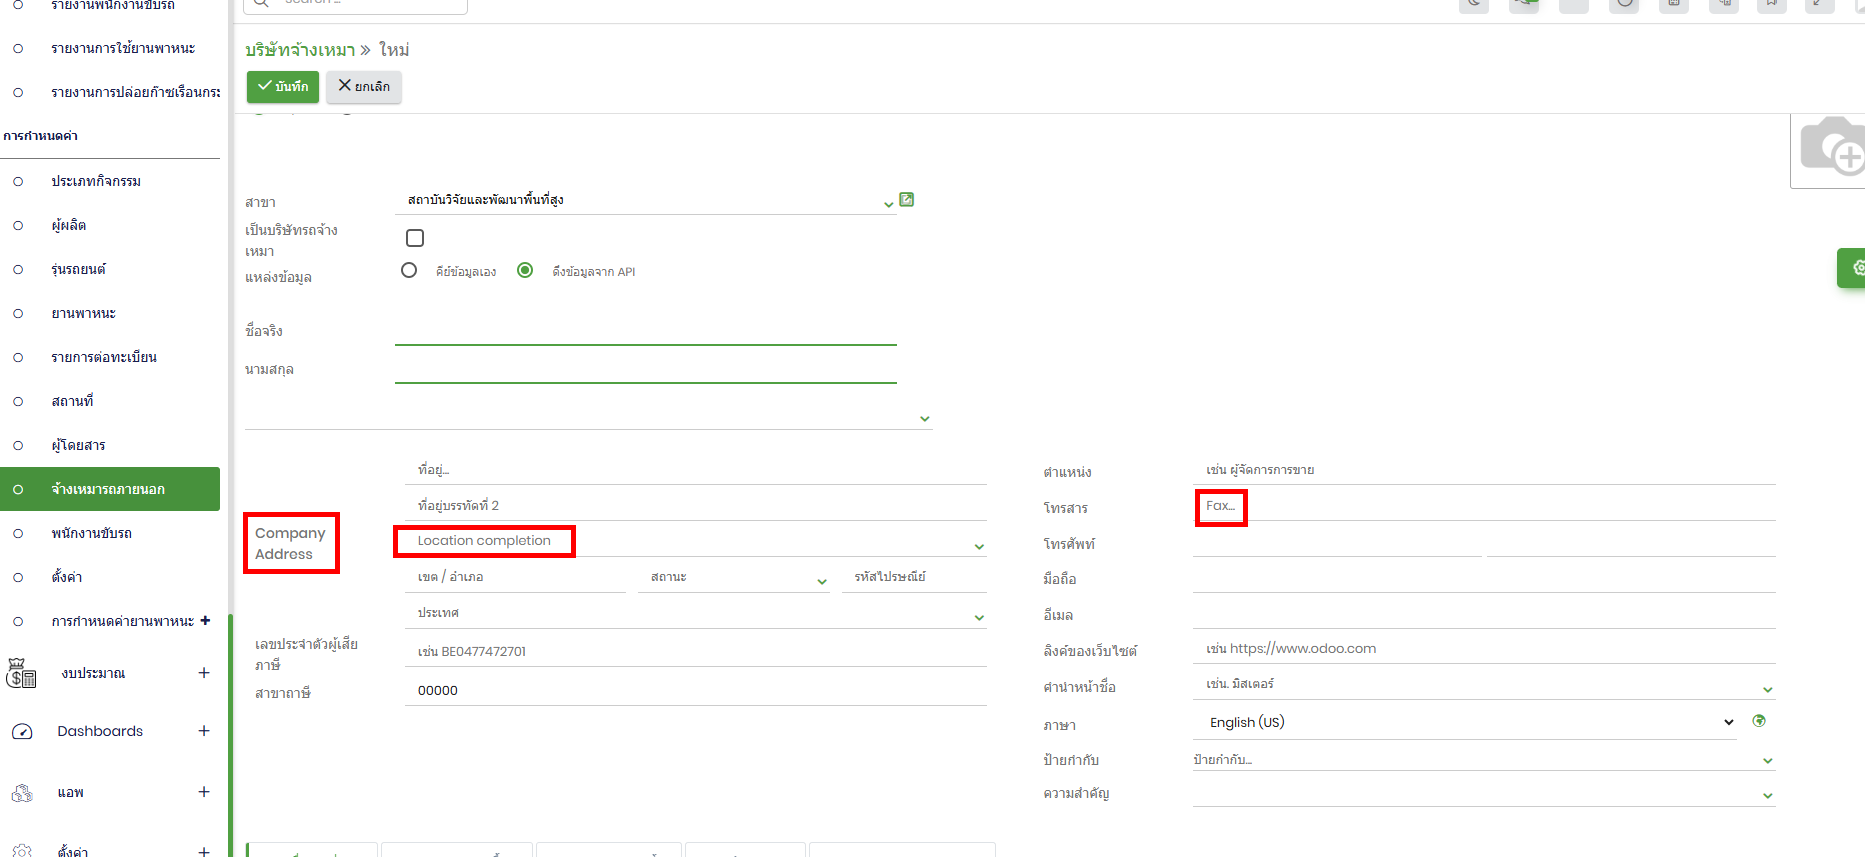The height and width of the screenshot is (857, 1865).
Task: Go to ยานพาหนะ in the sidebar
Action: [x=83, y=314]
